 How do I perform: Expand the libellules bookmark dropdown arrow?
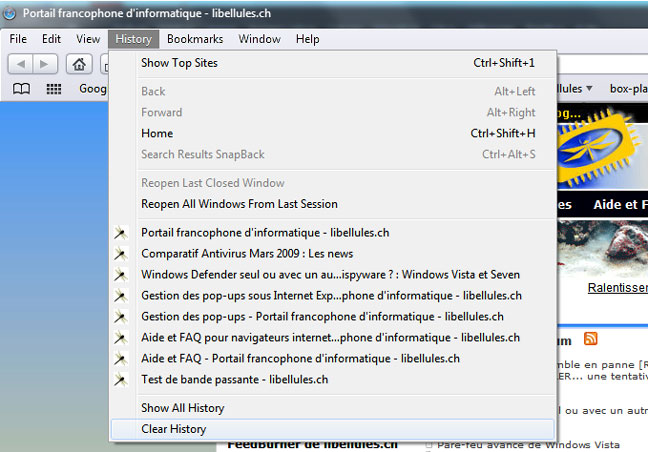coord(589,88)
